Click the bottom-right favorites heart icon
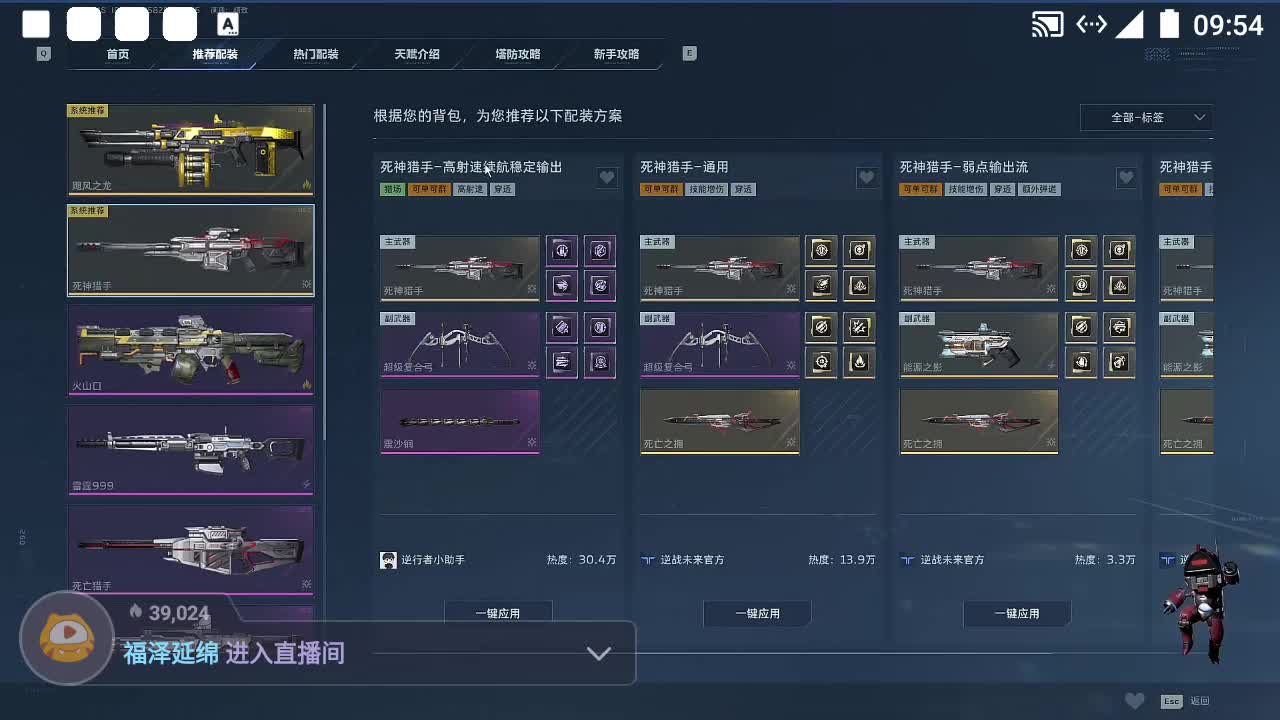 [1134, 701]
